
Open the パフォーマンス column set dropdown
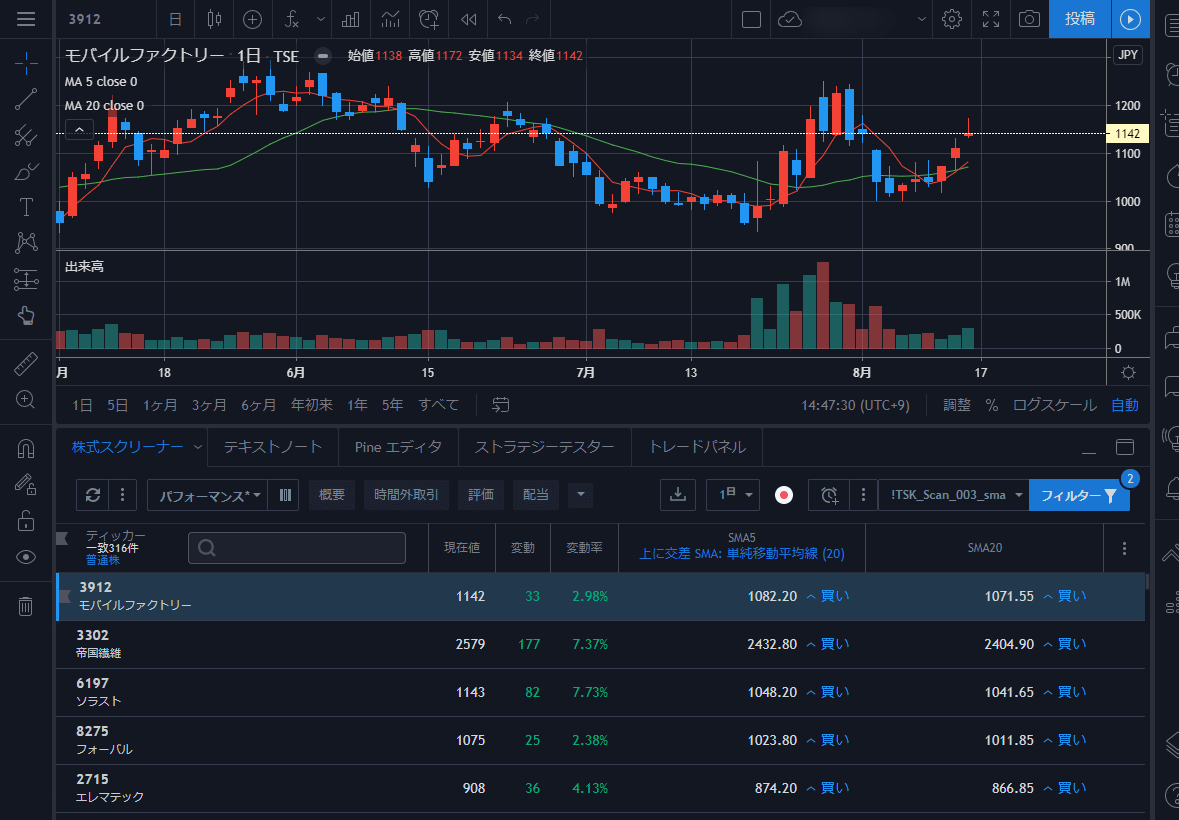[207, 495]
